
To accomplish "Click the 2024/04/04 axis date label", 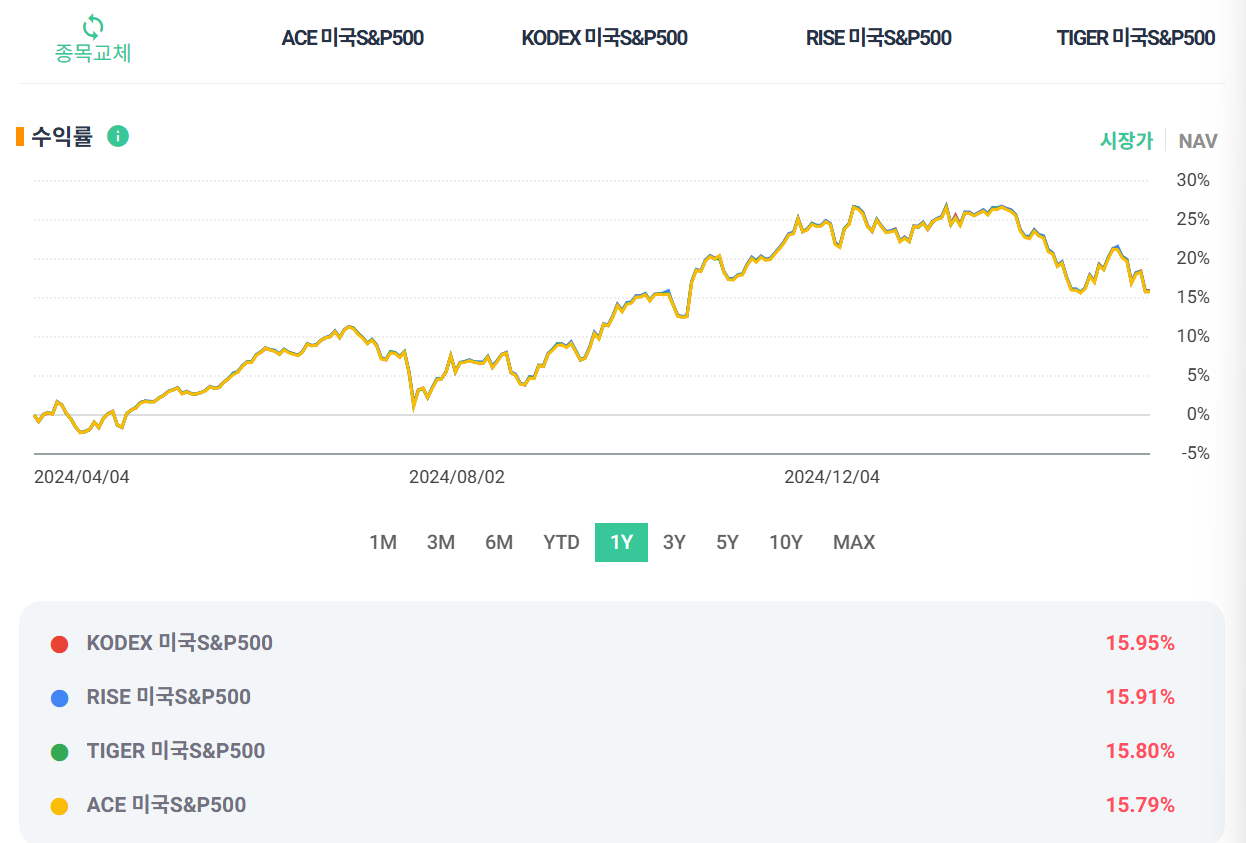I will coord(82,477).
